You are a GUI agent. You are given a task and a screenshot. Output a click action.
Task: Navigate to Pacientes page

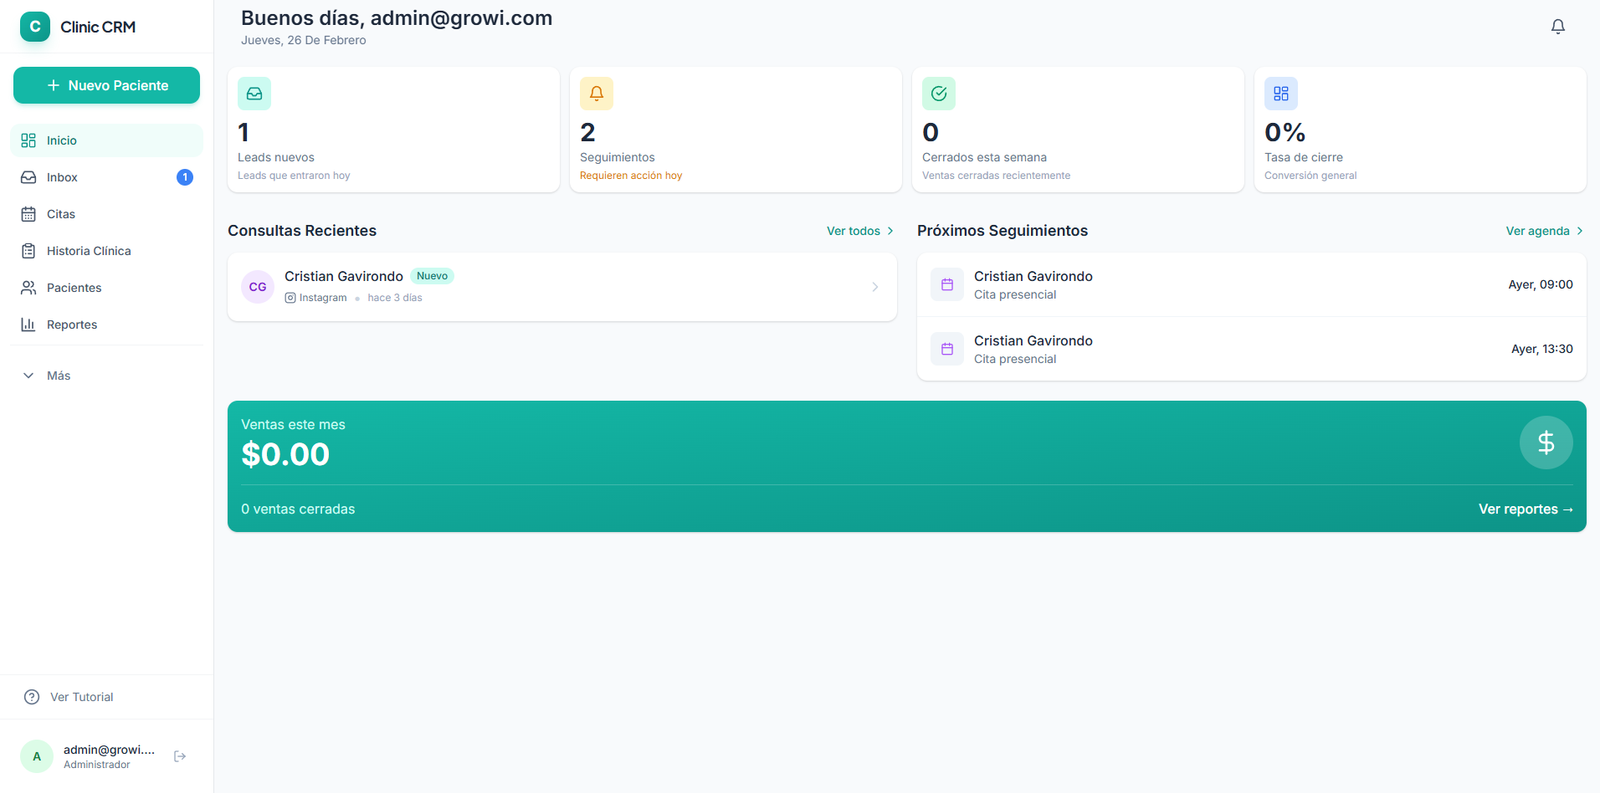tap(74, 288)
